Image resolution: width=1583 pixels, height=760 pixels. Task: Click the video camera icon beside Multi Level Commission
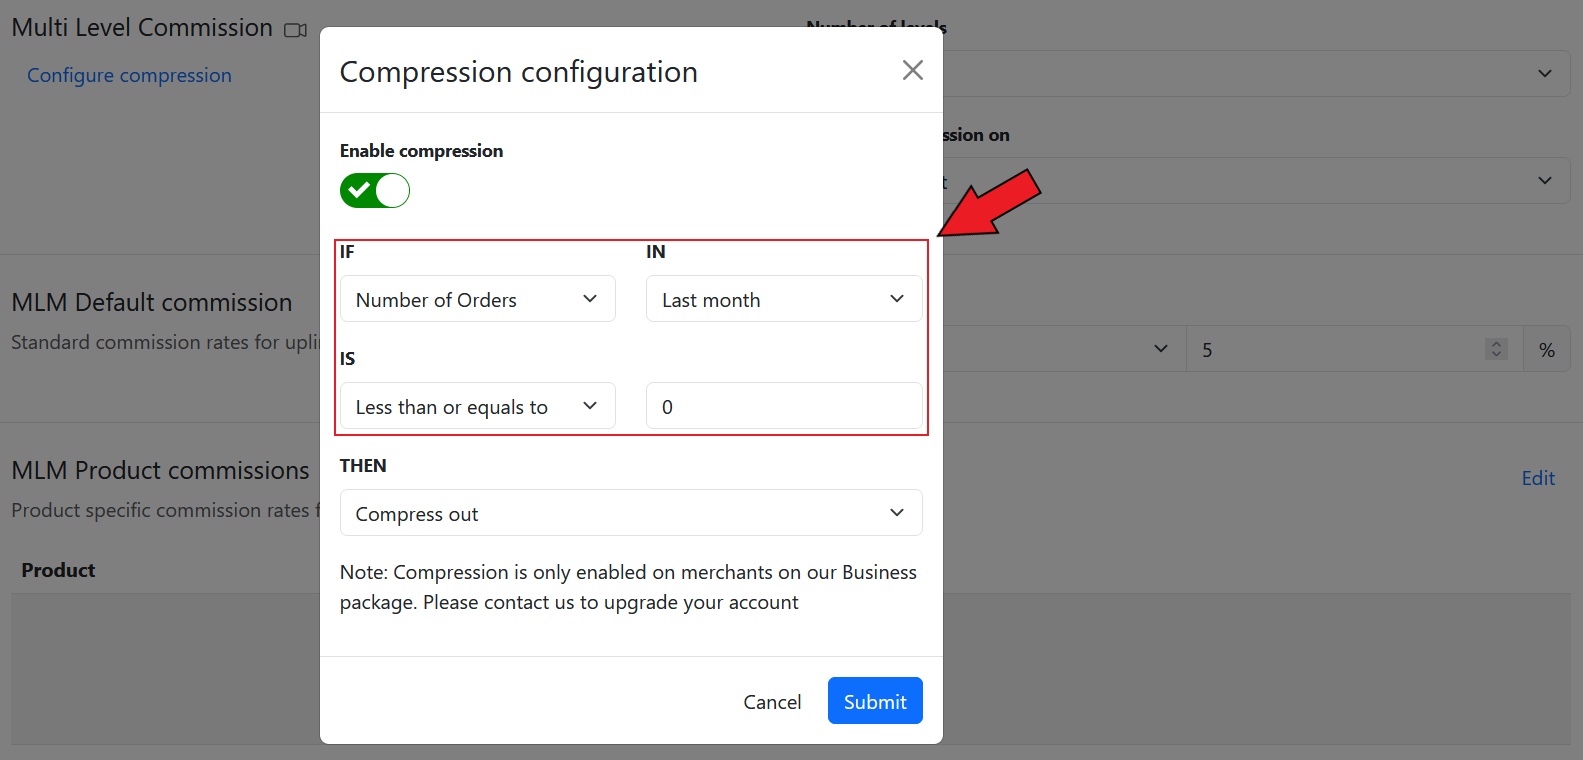(x=295, y=30)
